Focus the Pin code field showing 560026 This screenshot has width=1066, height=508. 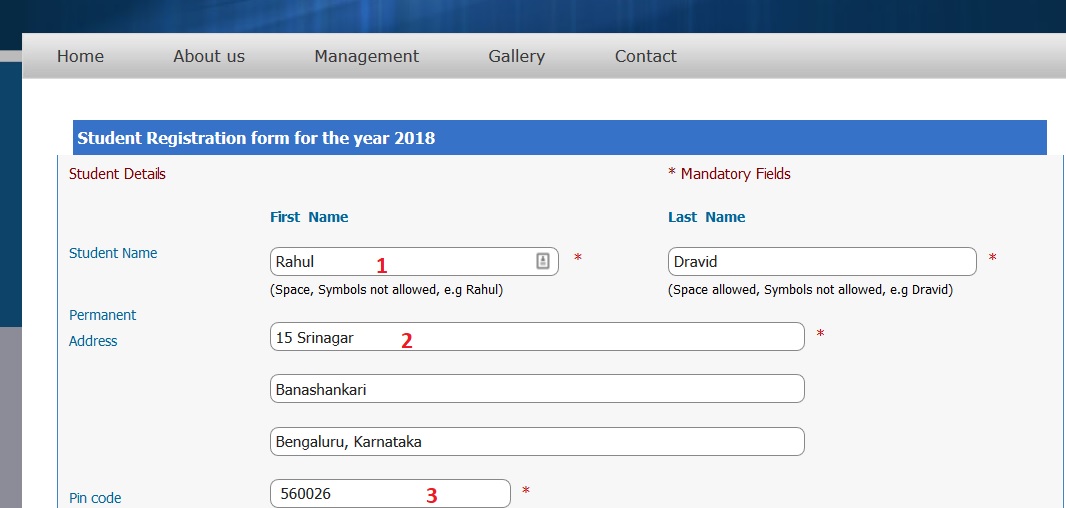390,494
